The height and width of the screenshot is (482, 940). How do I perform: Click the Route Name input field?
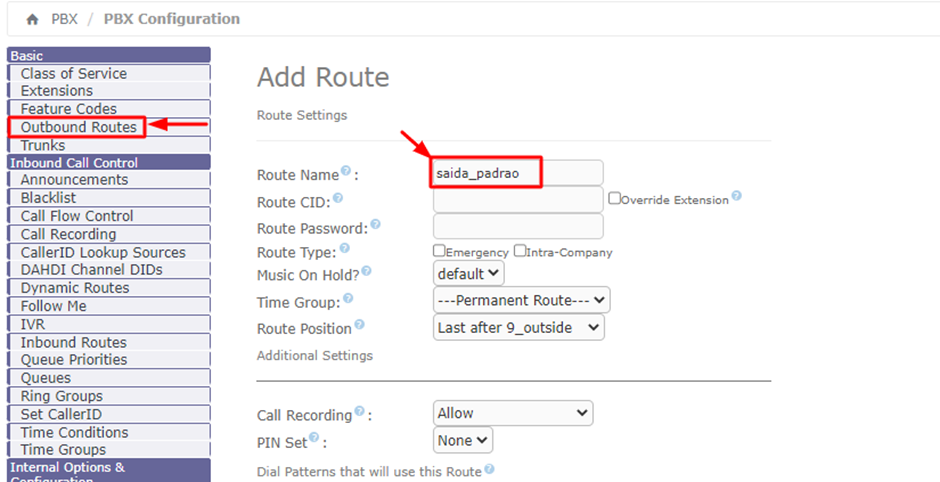pos(517,173)
